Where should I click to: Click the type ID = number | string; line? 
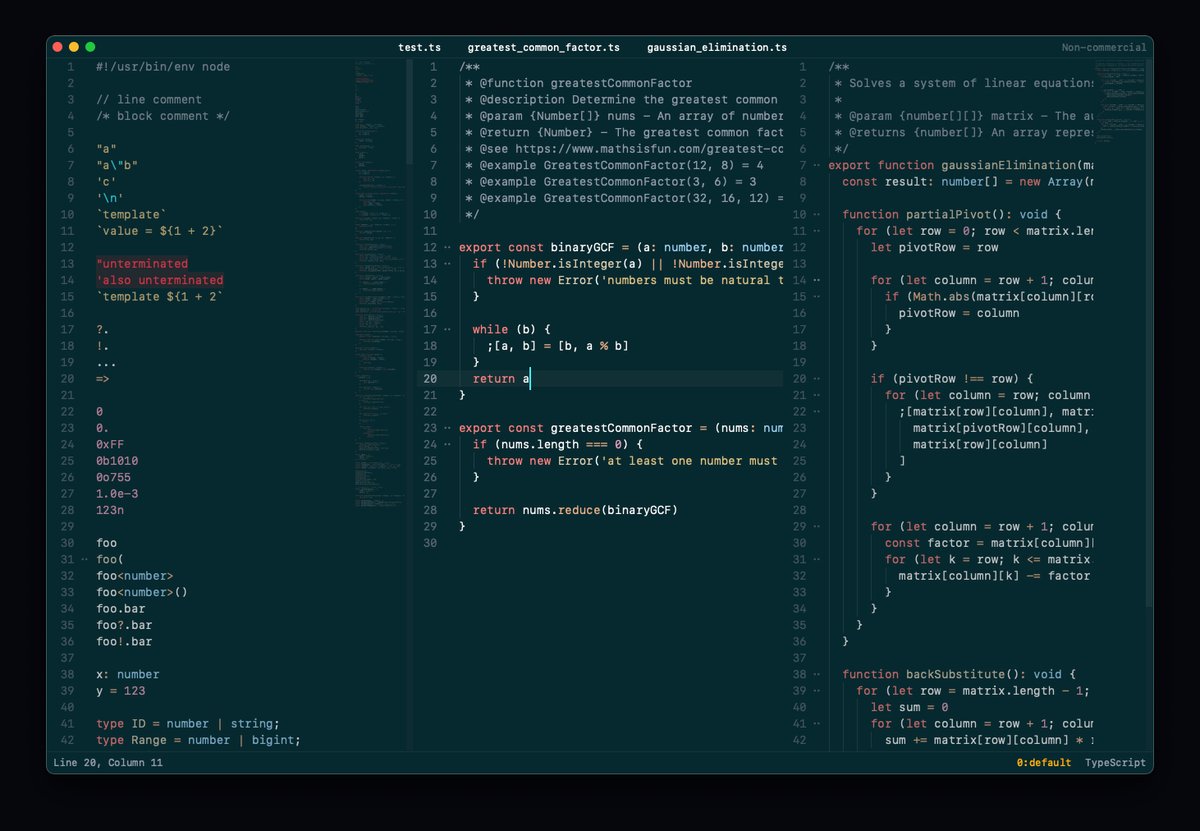(188, 724)
